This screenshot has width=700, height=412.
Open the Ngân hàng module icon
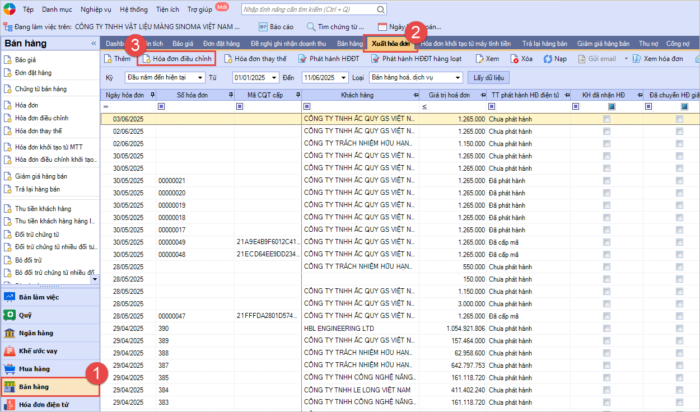(10, 334)
